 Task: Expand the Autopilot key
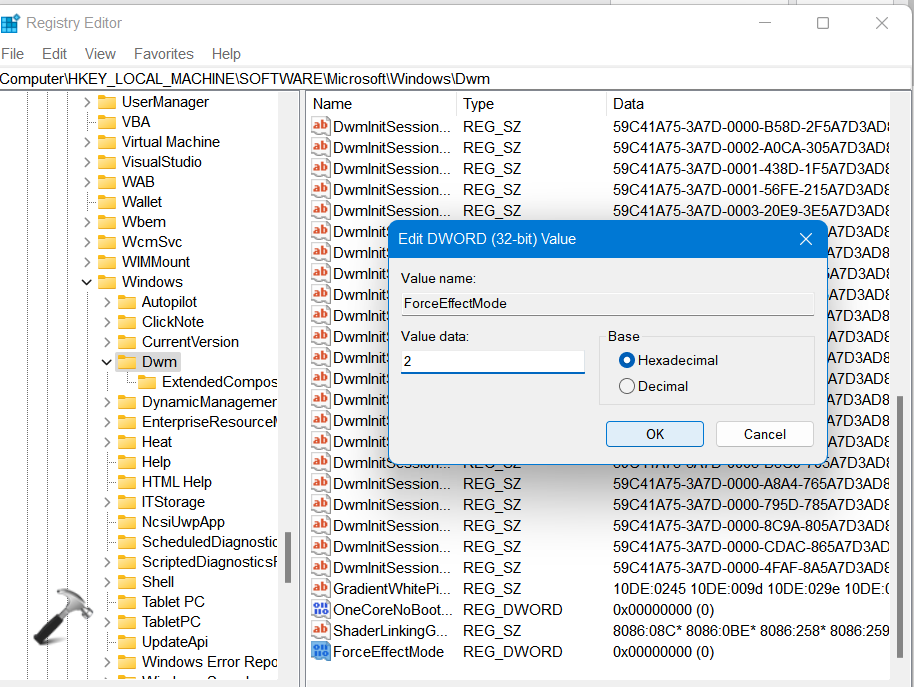107,302
